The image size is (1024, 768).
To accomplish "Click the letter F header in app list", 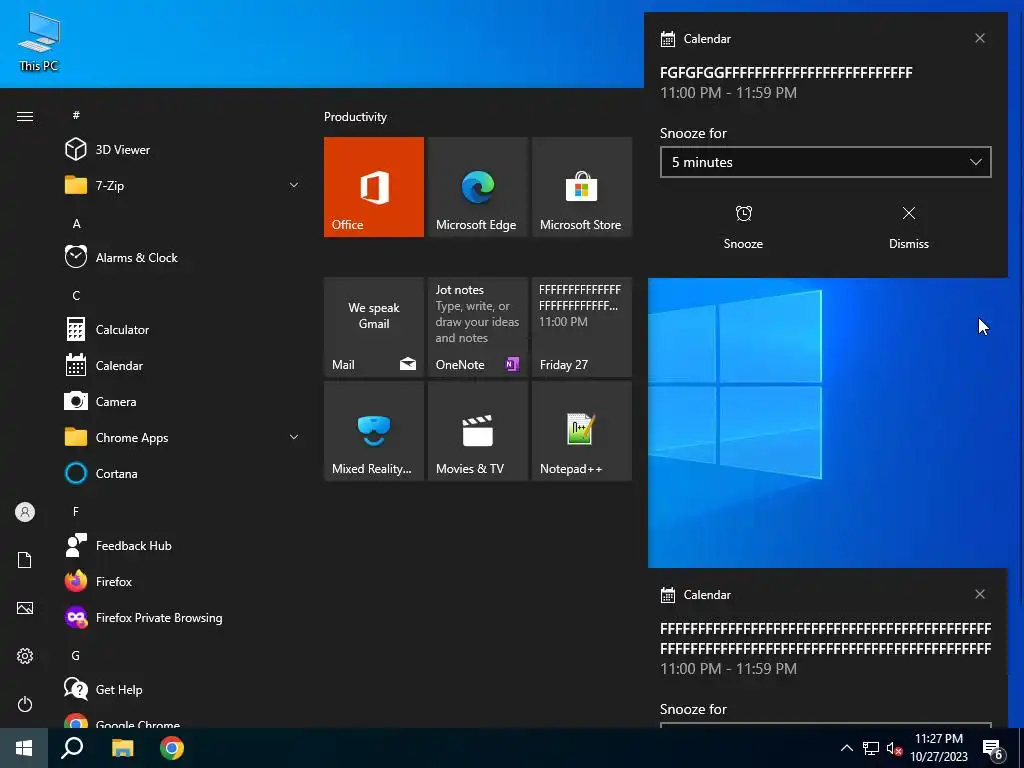I will 76,511.
